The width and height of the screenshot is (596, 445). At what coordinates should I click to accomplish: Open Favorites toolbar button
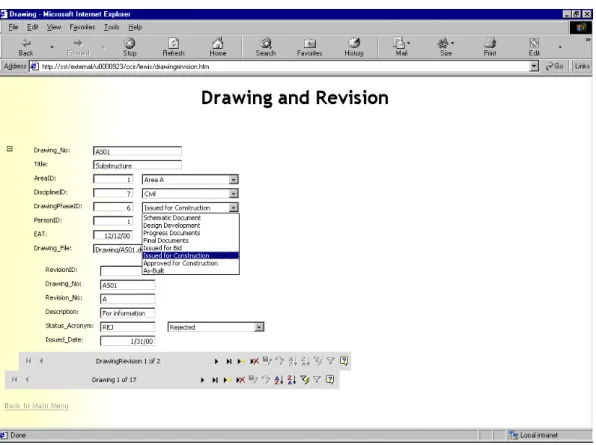click(309, 48)
